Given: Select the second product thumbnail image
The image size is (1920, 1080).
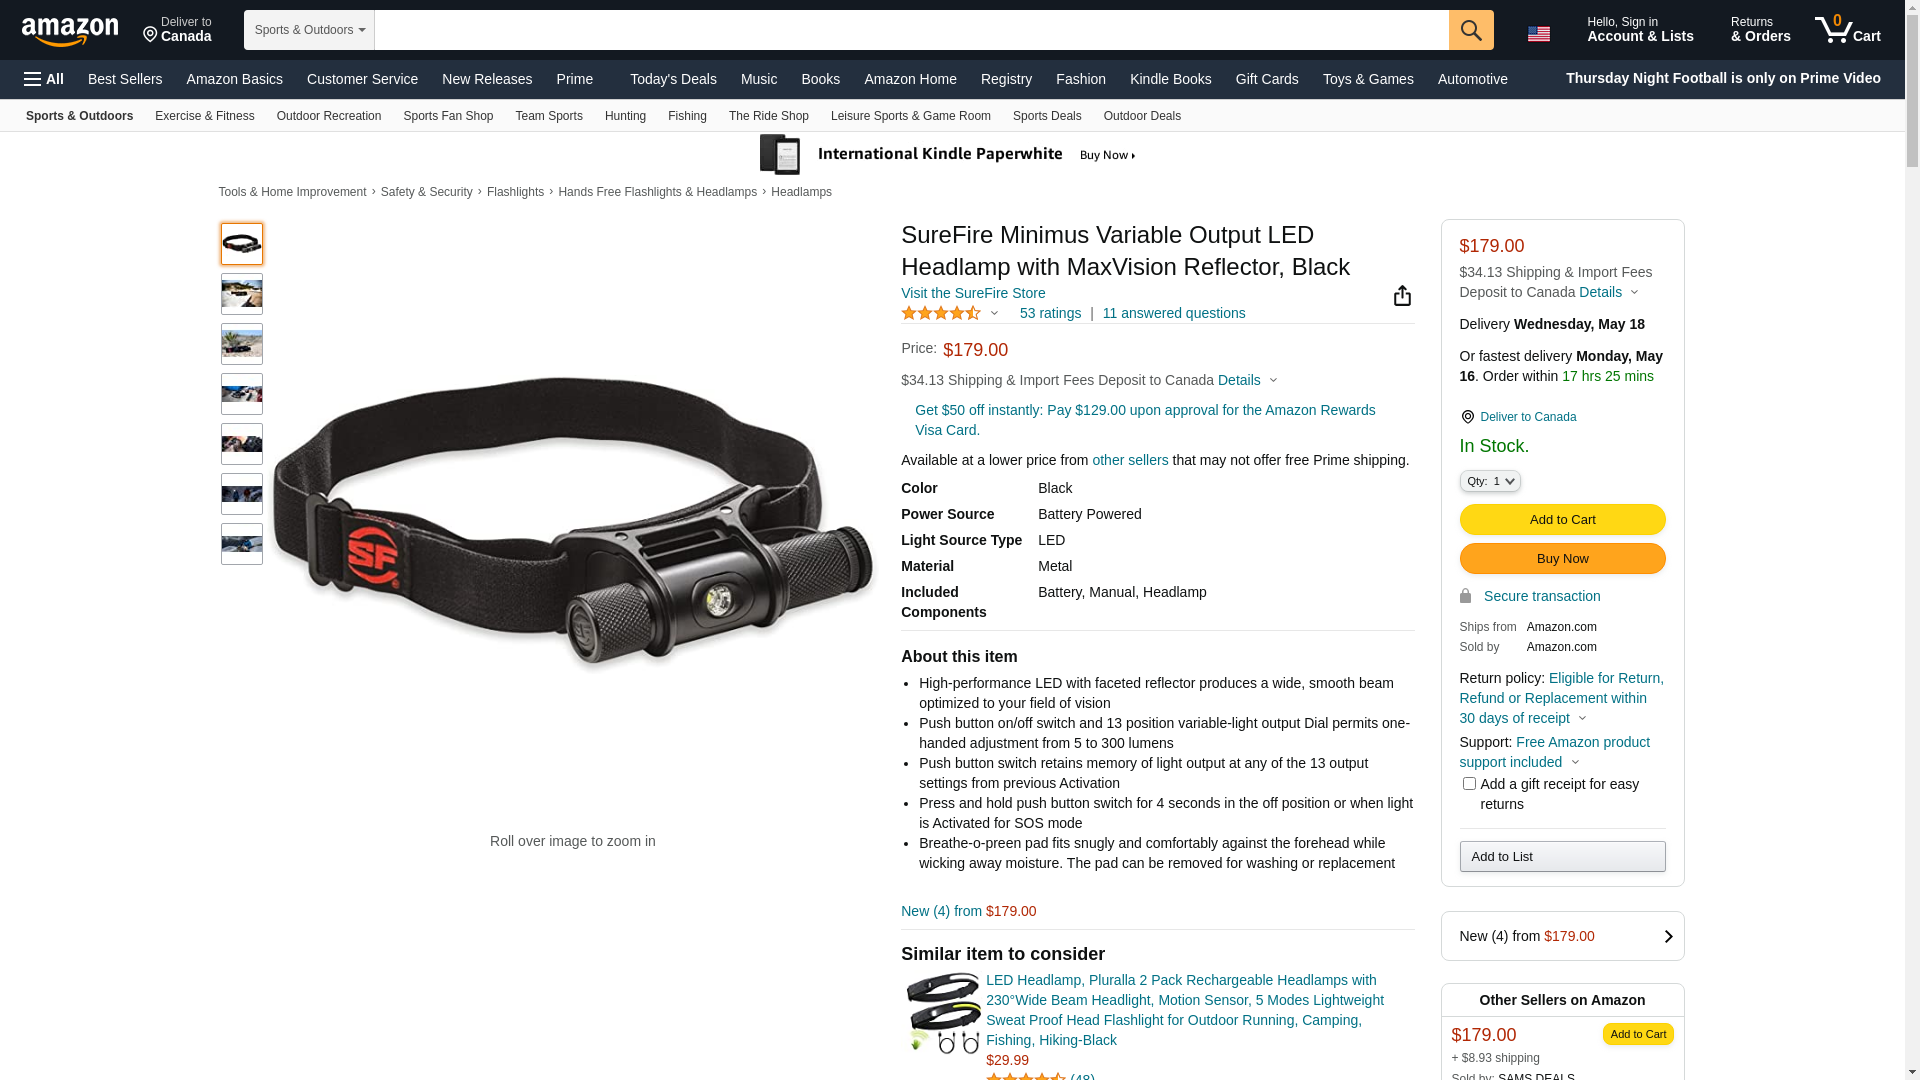Looking at the screenshot, I should click(242, 294).
